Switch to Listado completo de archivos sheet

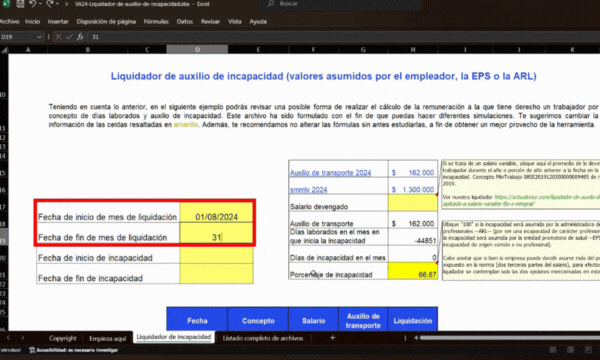[263, 338]
